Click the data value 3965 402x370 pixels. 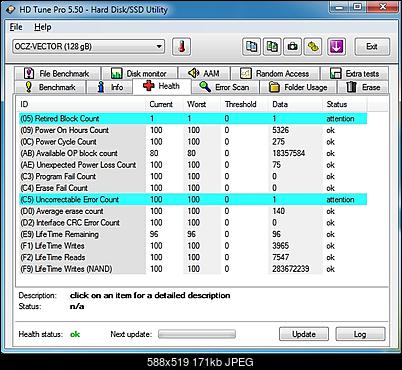(x=280, y=246)
